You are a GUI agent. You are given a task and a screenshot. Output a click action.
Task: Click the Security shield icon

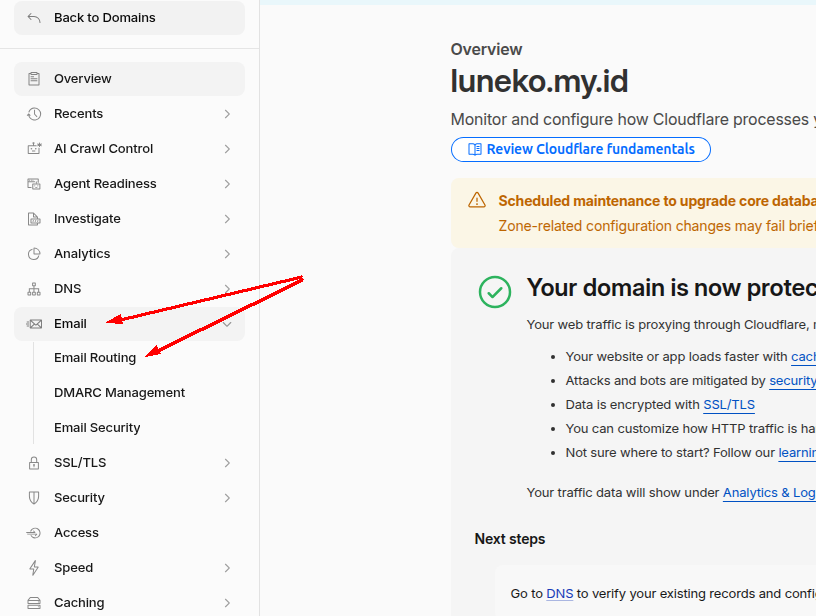[34, 498]
